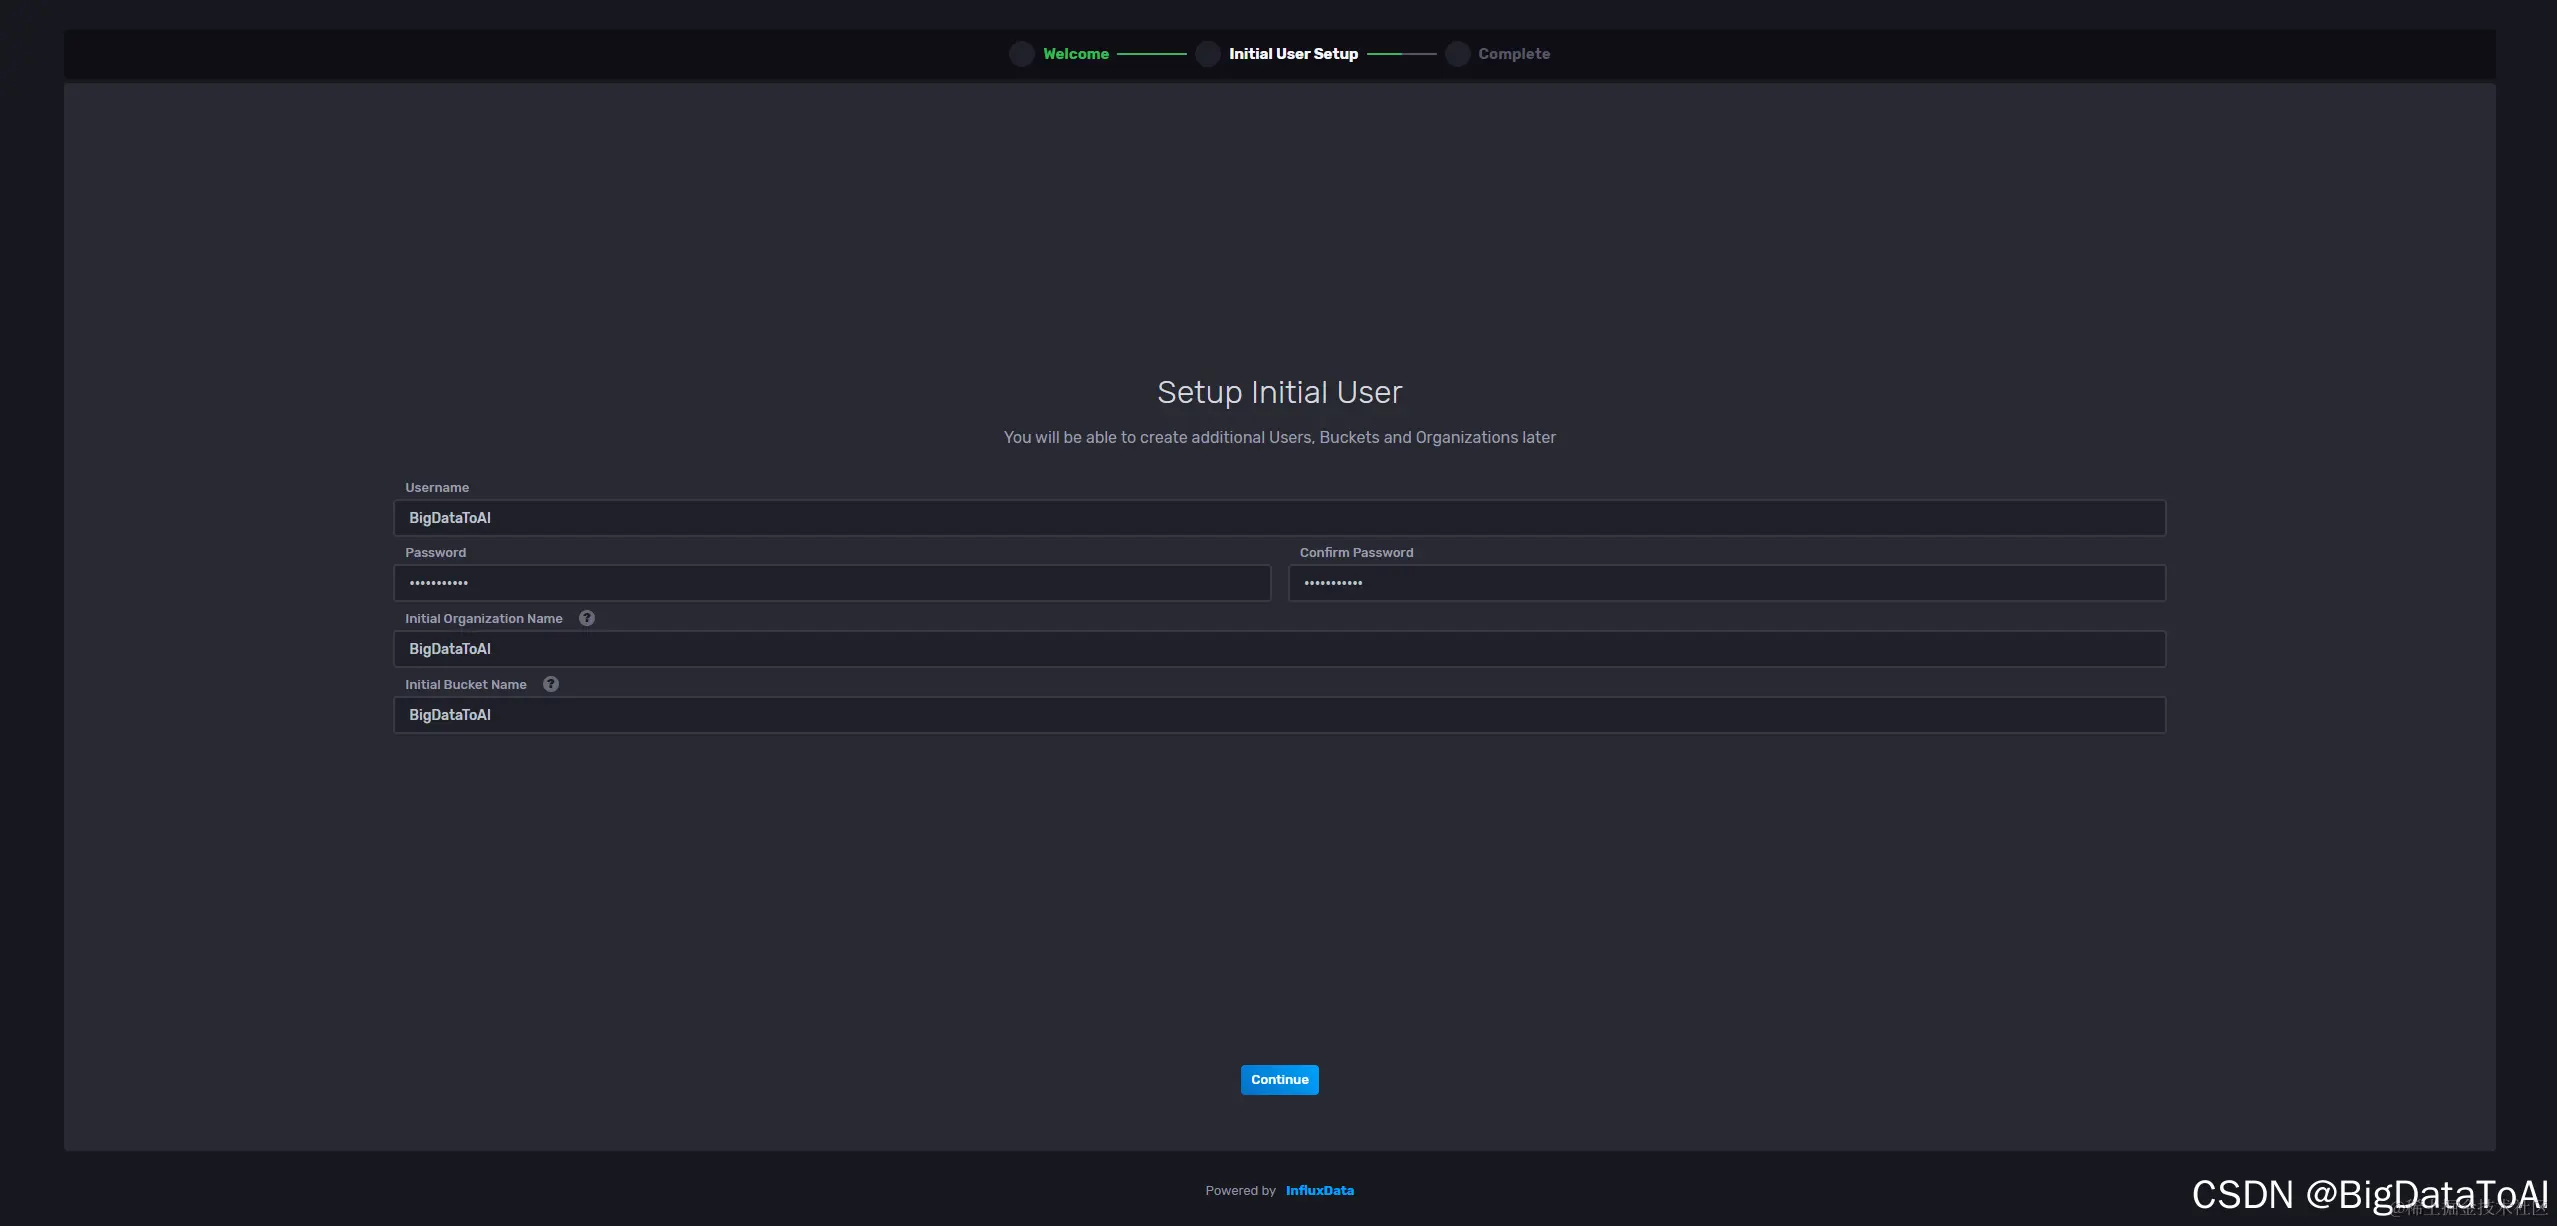Select the Initial User Setup step label
Viewport: 2557px width, 1226px height.
point(1293,54)
